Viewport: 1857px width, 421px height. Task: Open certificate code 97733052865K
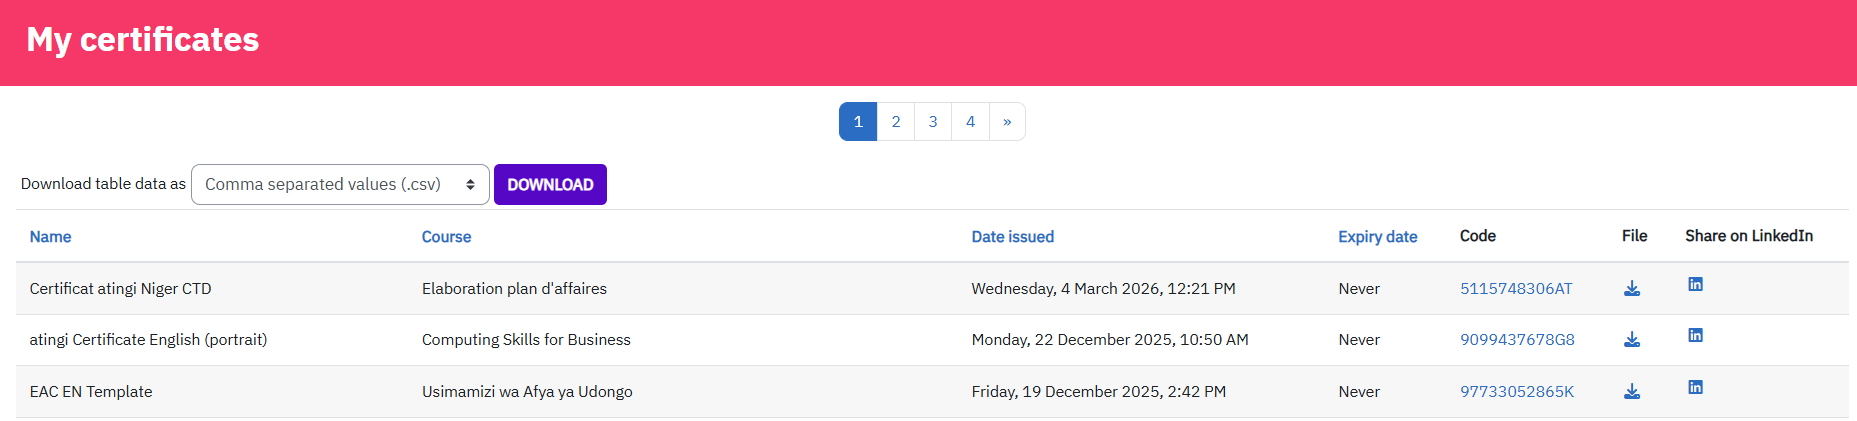[1516, 392]
